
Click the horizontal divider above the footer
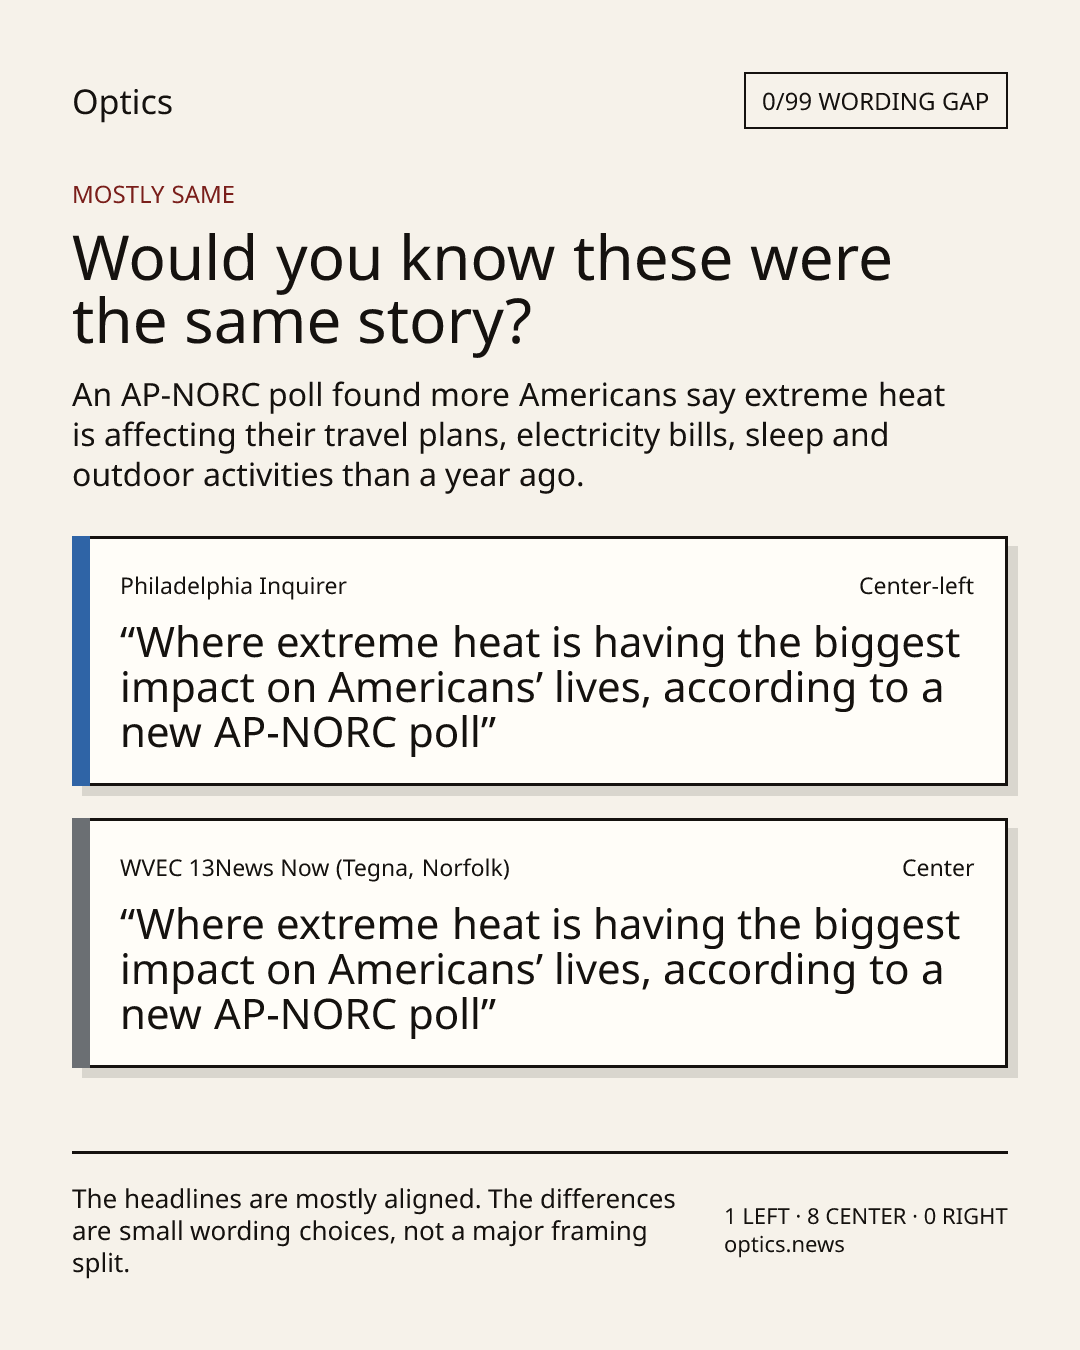pos(540,1152)
